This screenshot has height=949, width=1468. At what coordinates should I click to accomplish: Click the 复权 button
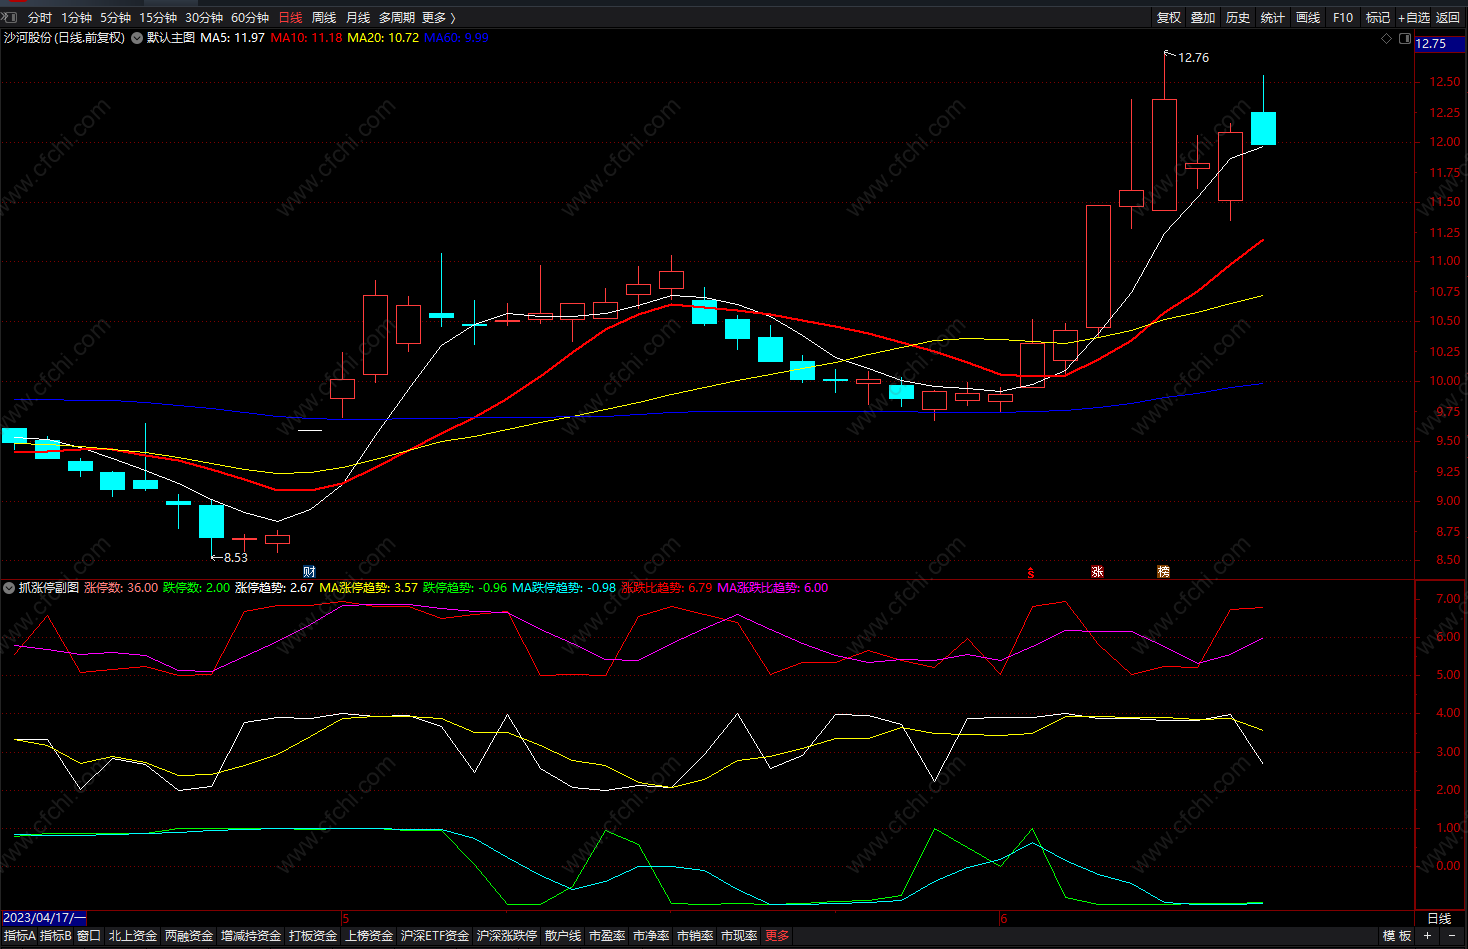(1169, 18)
